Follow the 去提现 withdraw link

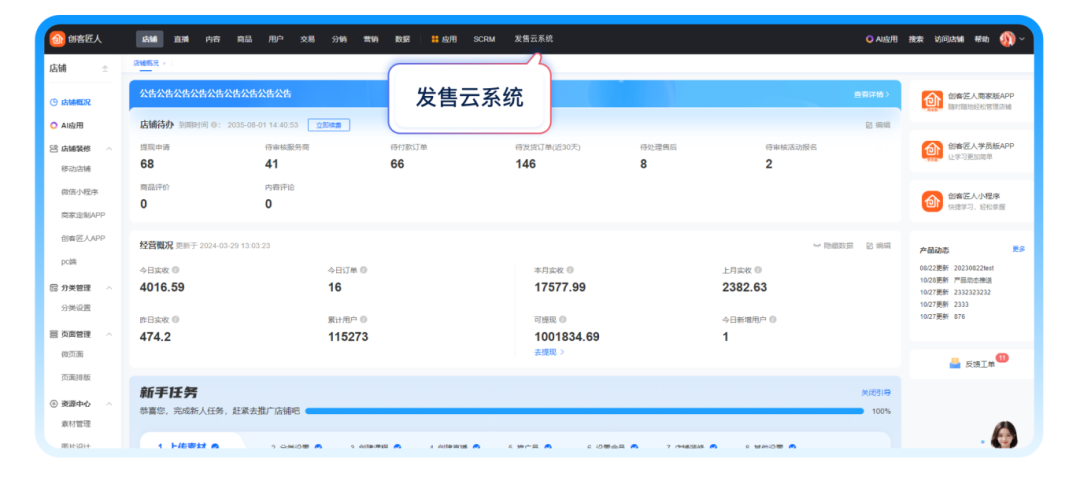pos(548,352)
